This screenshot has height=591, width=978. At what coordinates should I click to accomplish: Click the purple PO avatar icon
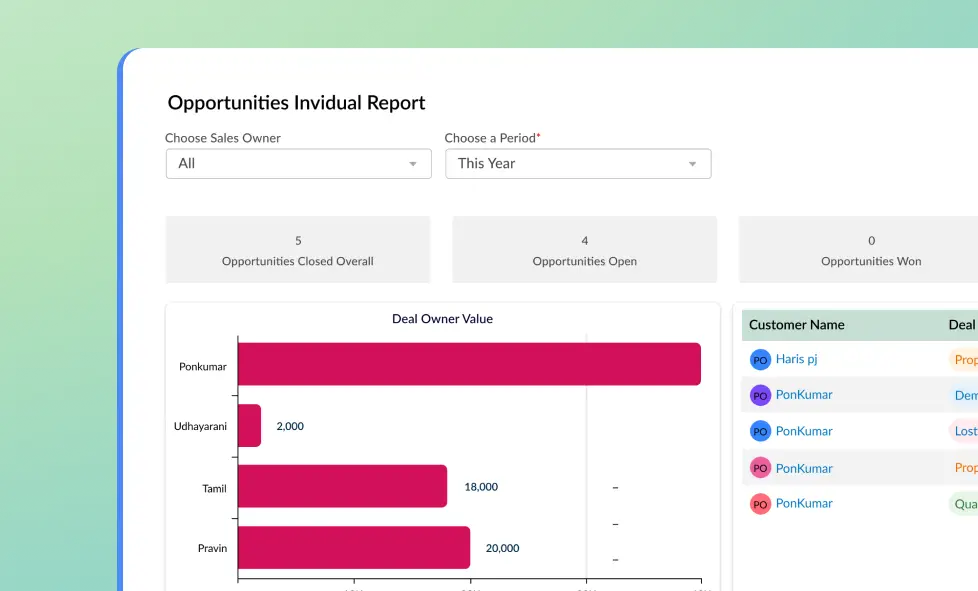coord(760,395)
